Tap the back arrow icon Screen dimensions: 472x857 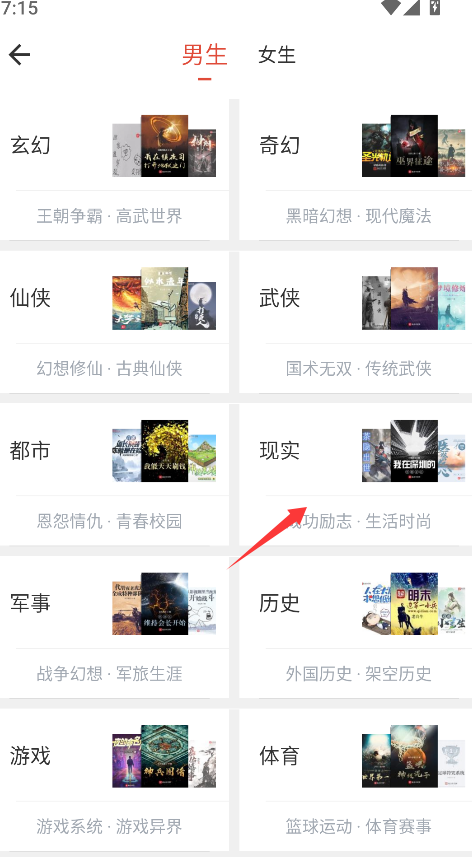pos(20,55)
